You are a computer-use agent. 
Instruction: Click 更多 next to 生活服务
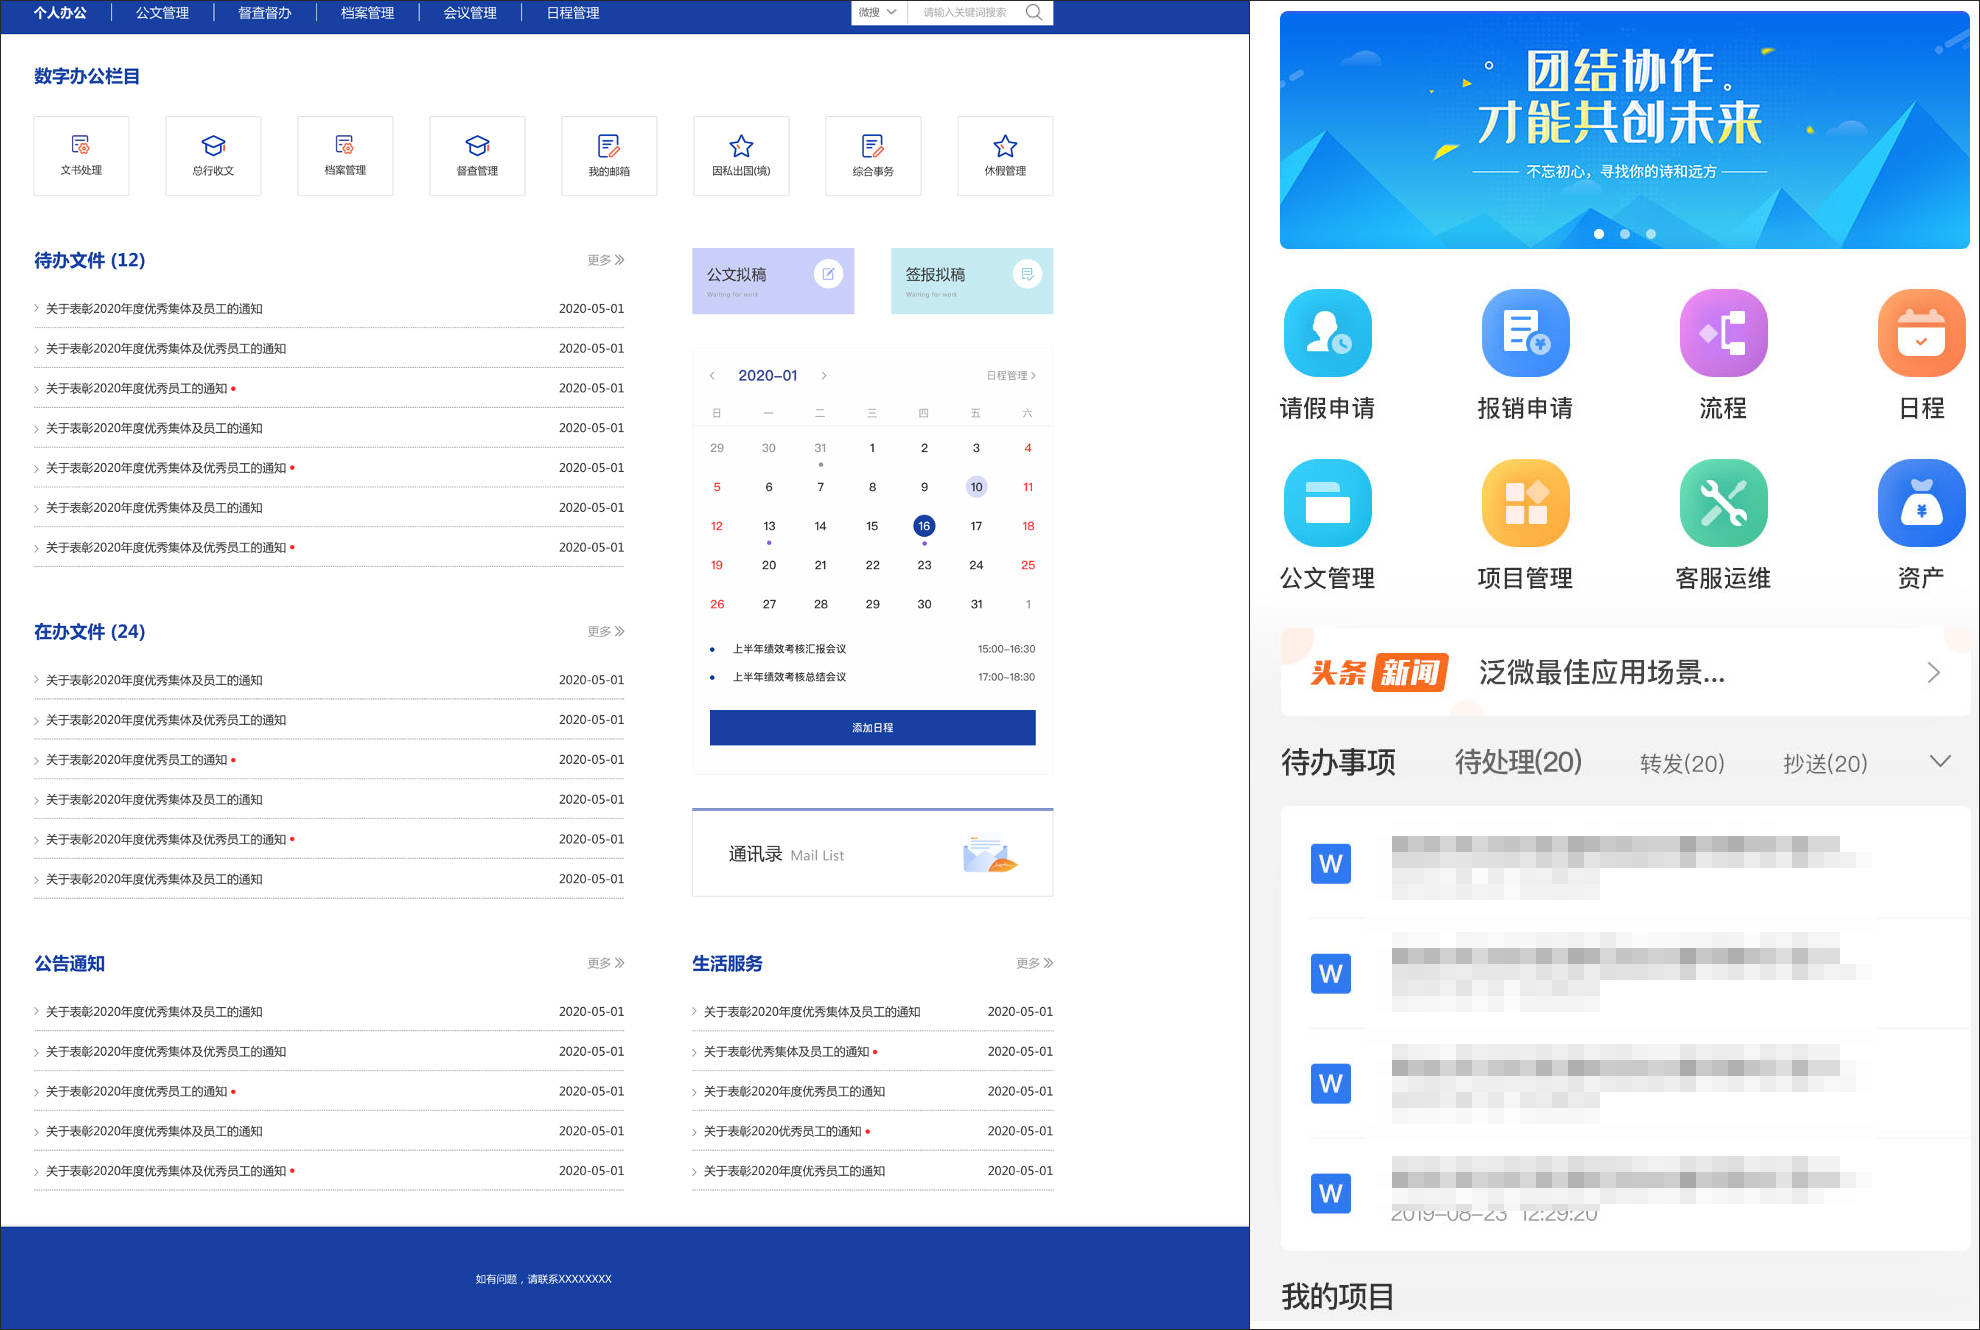1035,963
